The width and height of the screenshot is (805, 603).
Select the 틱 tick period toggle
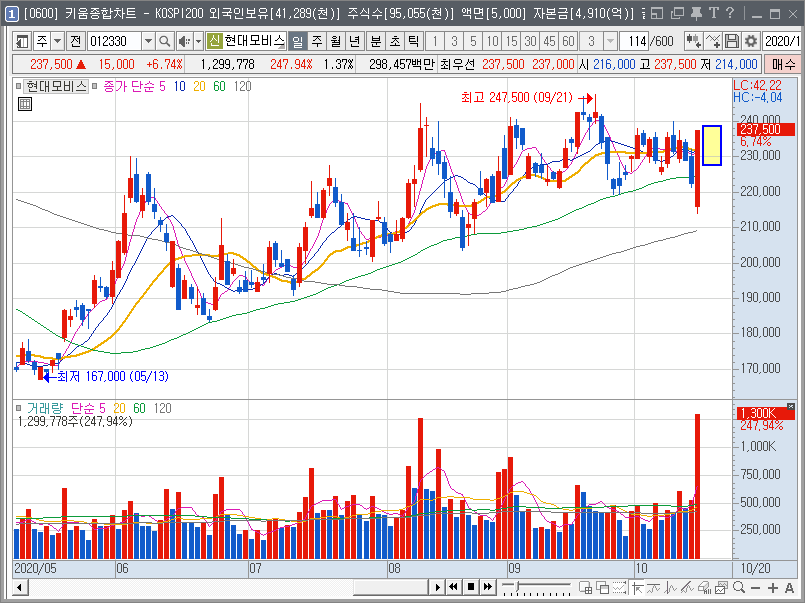click(x=413, y=41)
